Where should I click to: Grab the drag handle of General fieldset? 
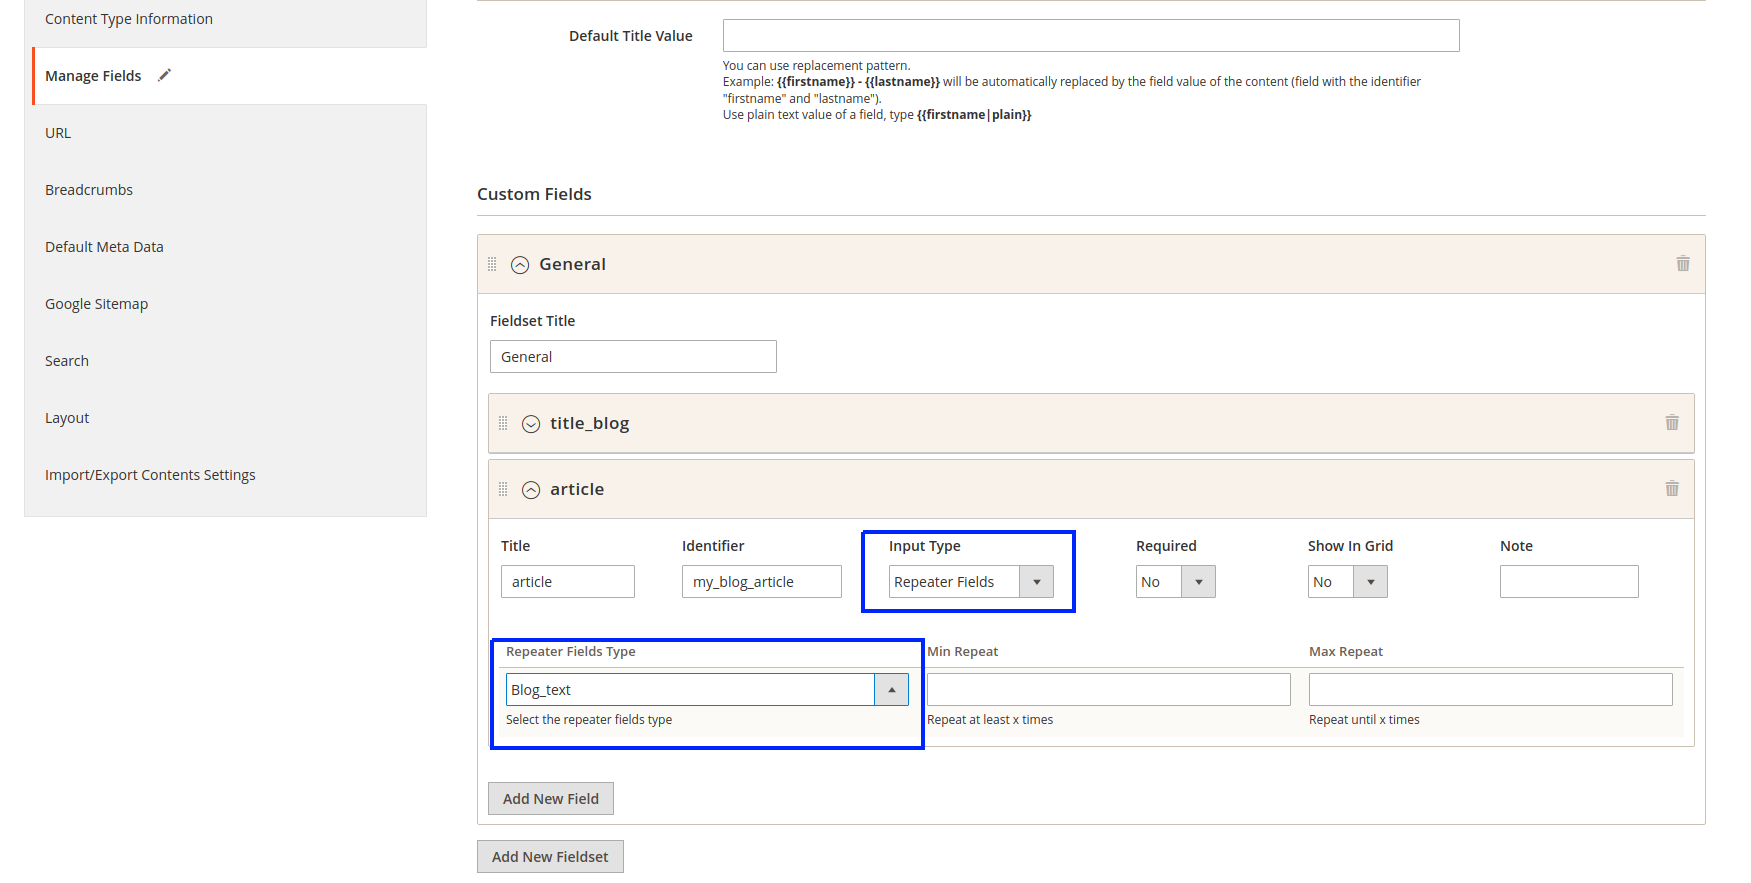pyautogui.click(x=492, y=264)
